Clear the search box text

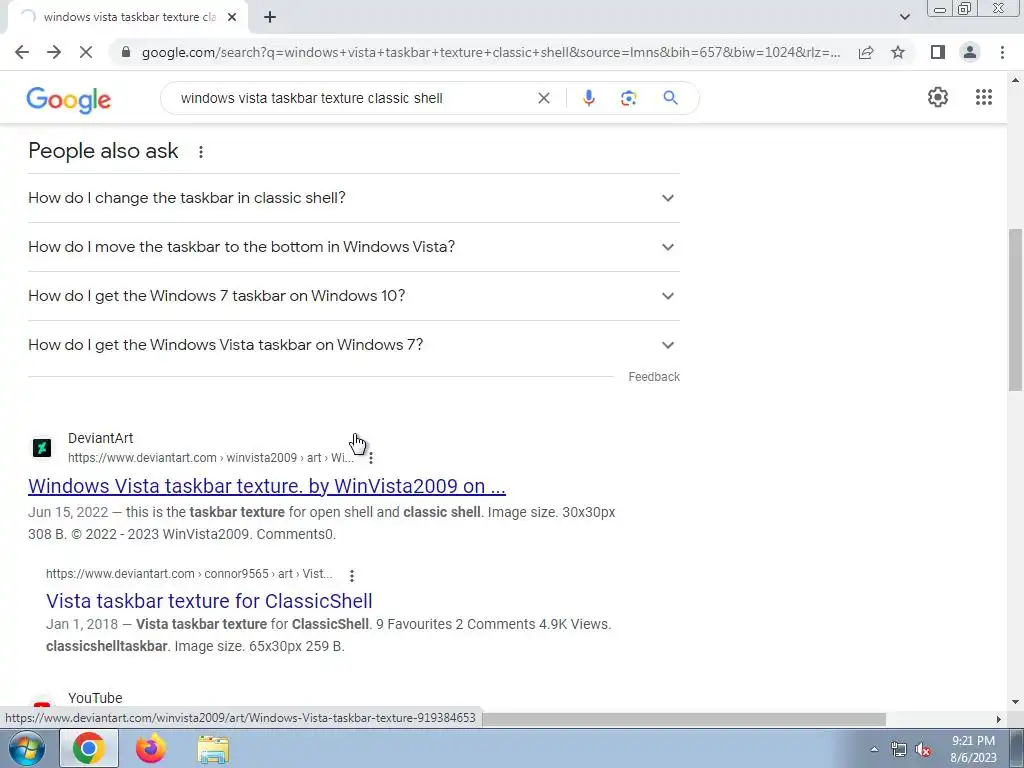(x=543, y=98)
